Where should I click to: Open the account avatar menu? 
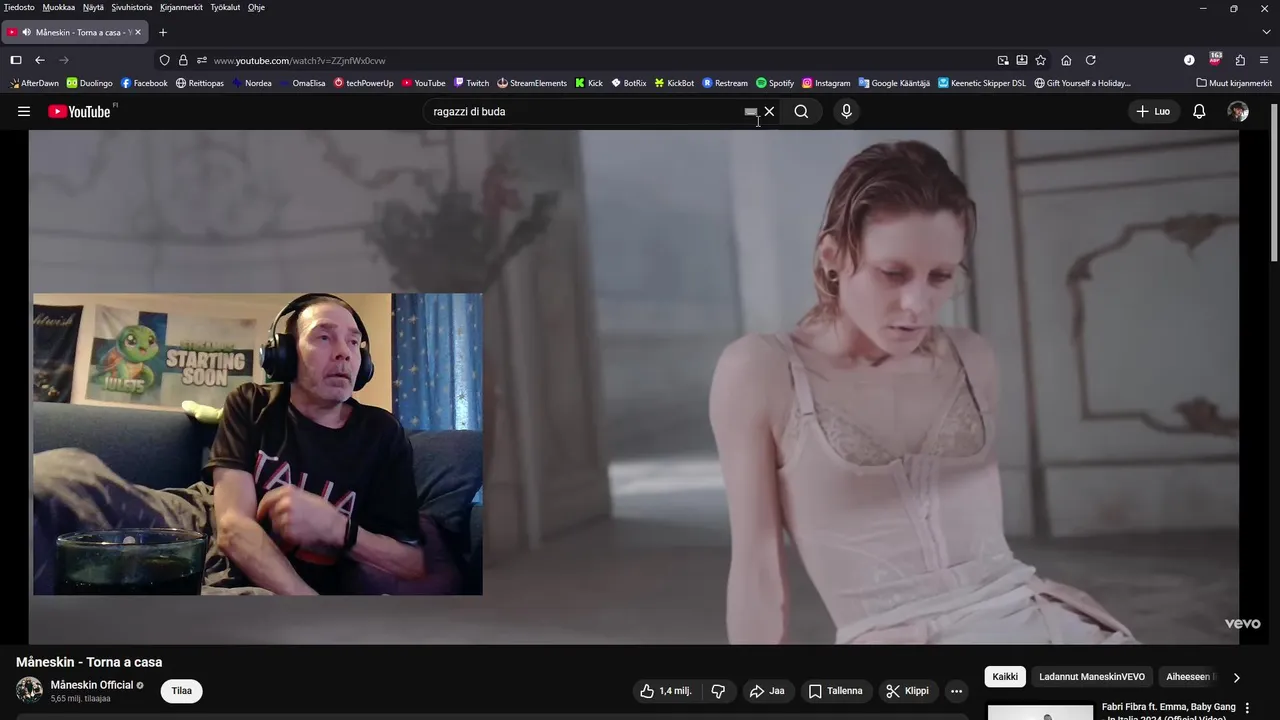1238,111
